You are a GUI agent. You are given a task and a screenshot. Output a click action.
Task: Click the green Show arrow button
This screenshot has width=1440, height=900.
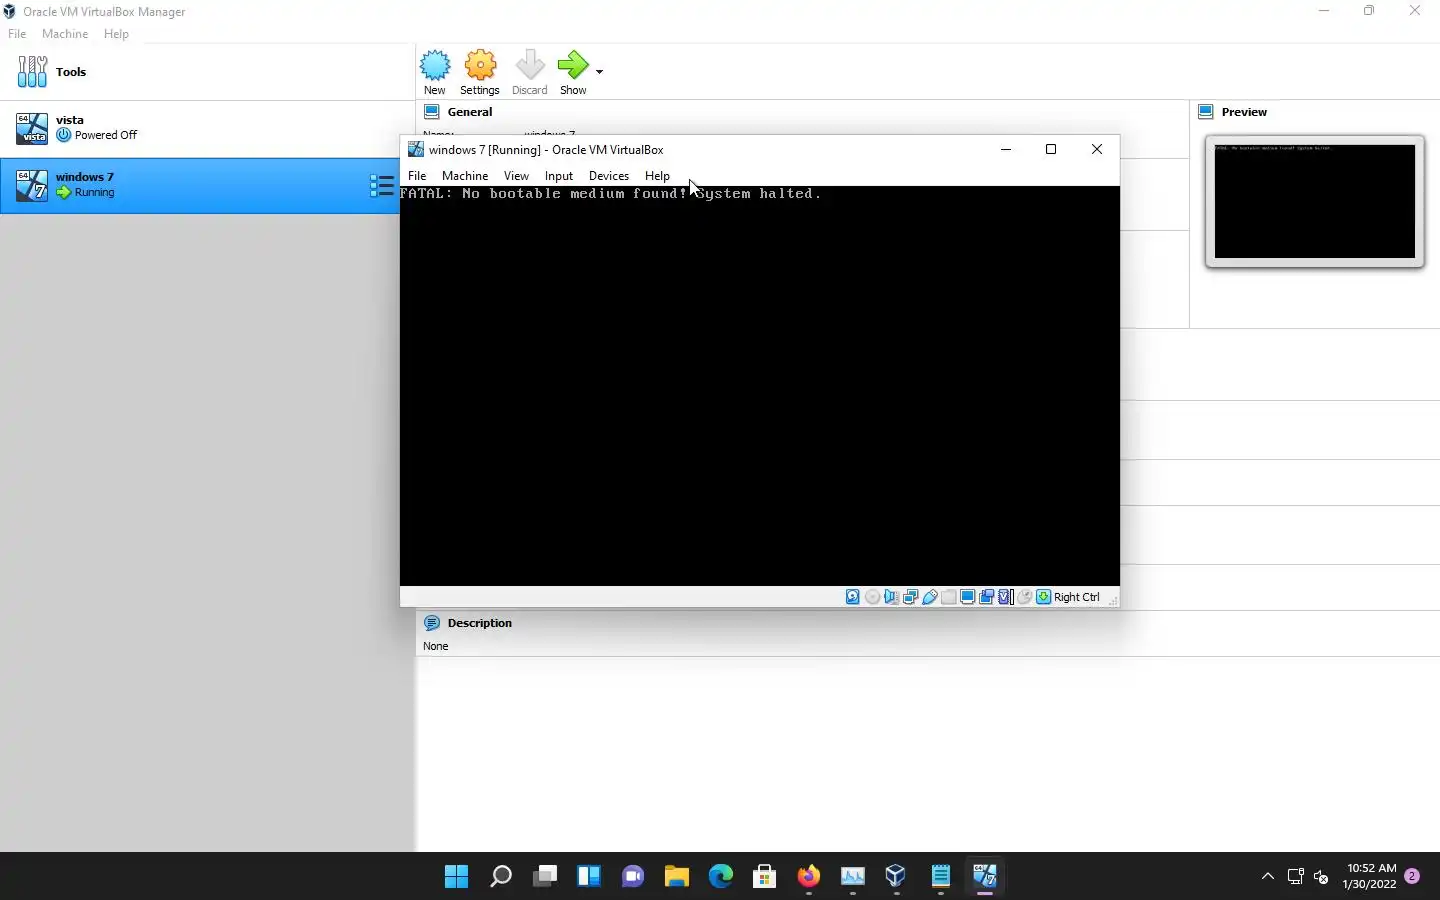tap(573, 72)
